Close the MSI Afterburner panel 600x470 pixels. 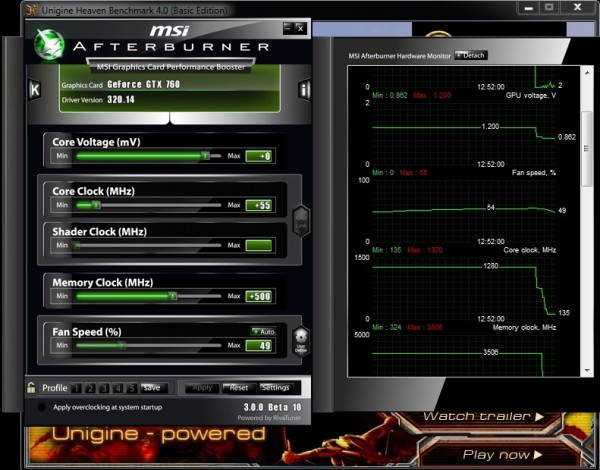(300, 28)
